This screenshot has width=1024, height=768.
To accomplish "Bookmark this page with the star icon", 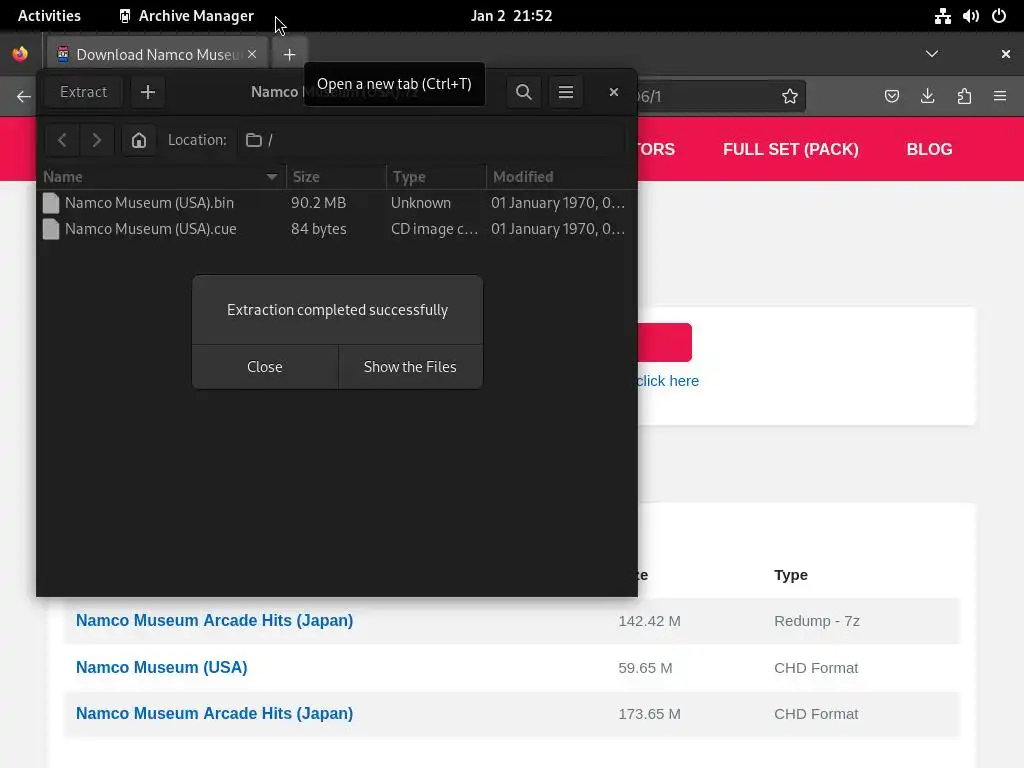I will coord(790,97).
